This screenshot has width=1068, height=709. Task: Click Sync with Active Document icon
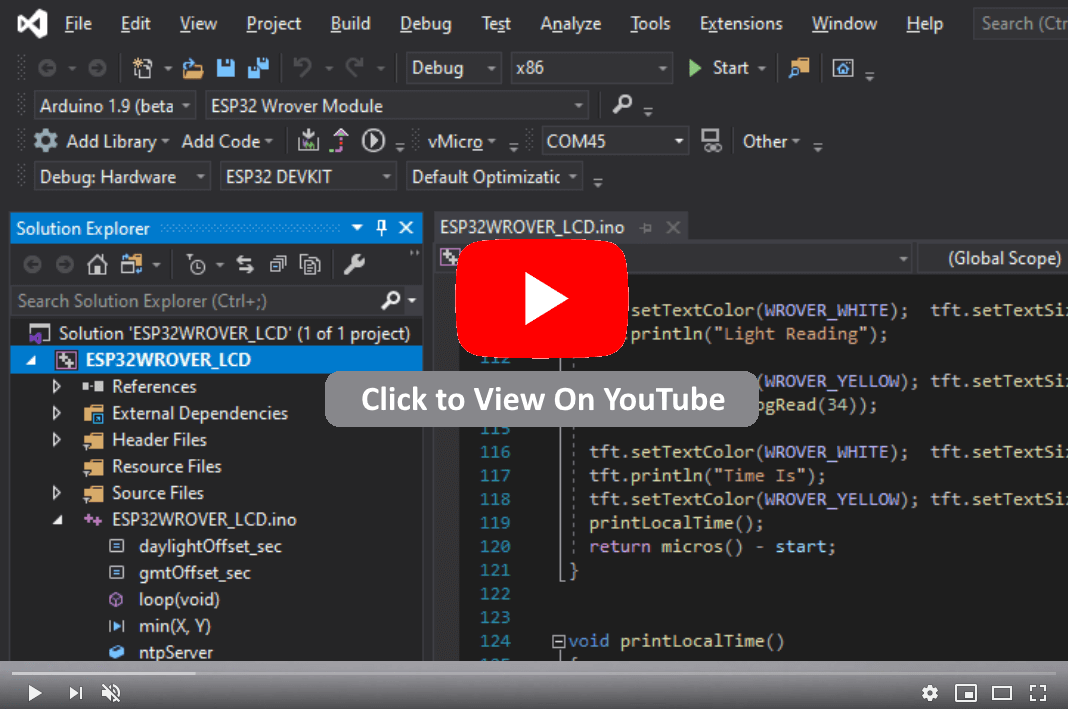(245, 264)
